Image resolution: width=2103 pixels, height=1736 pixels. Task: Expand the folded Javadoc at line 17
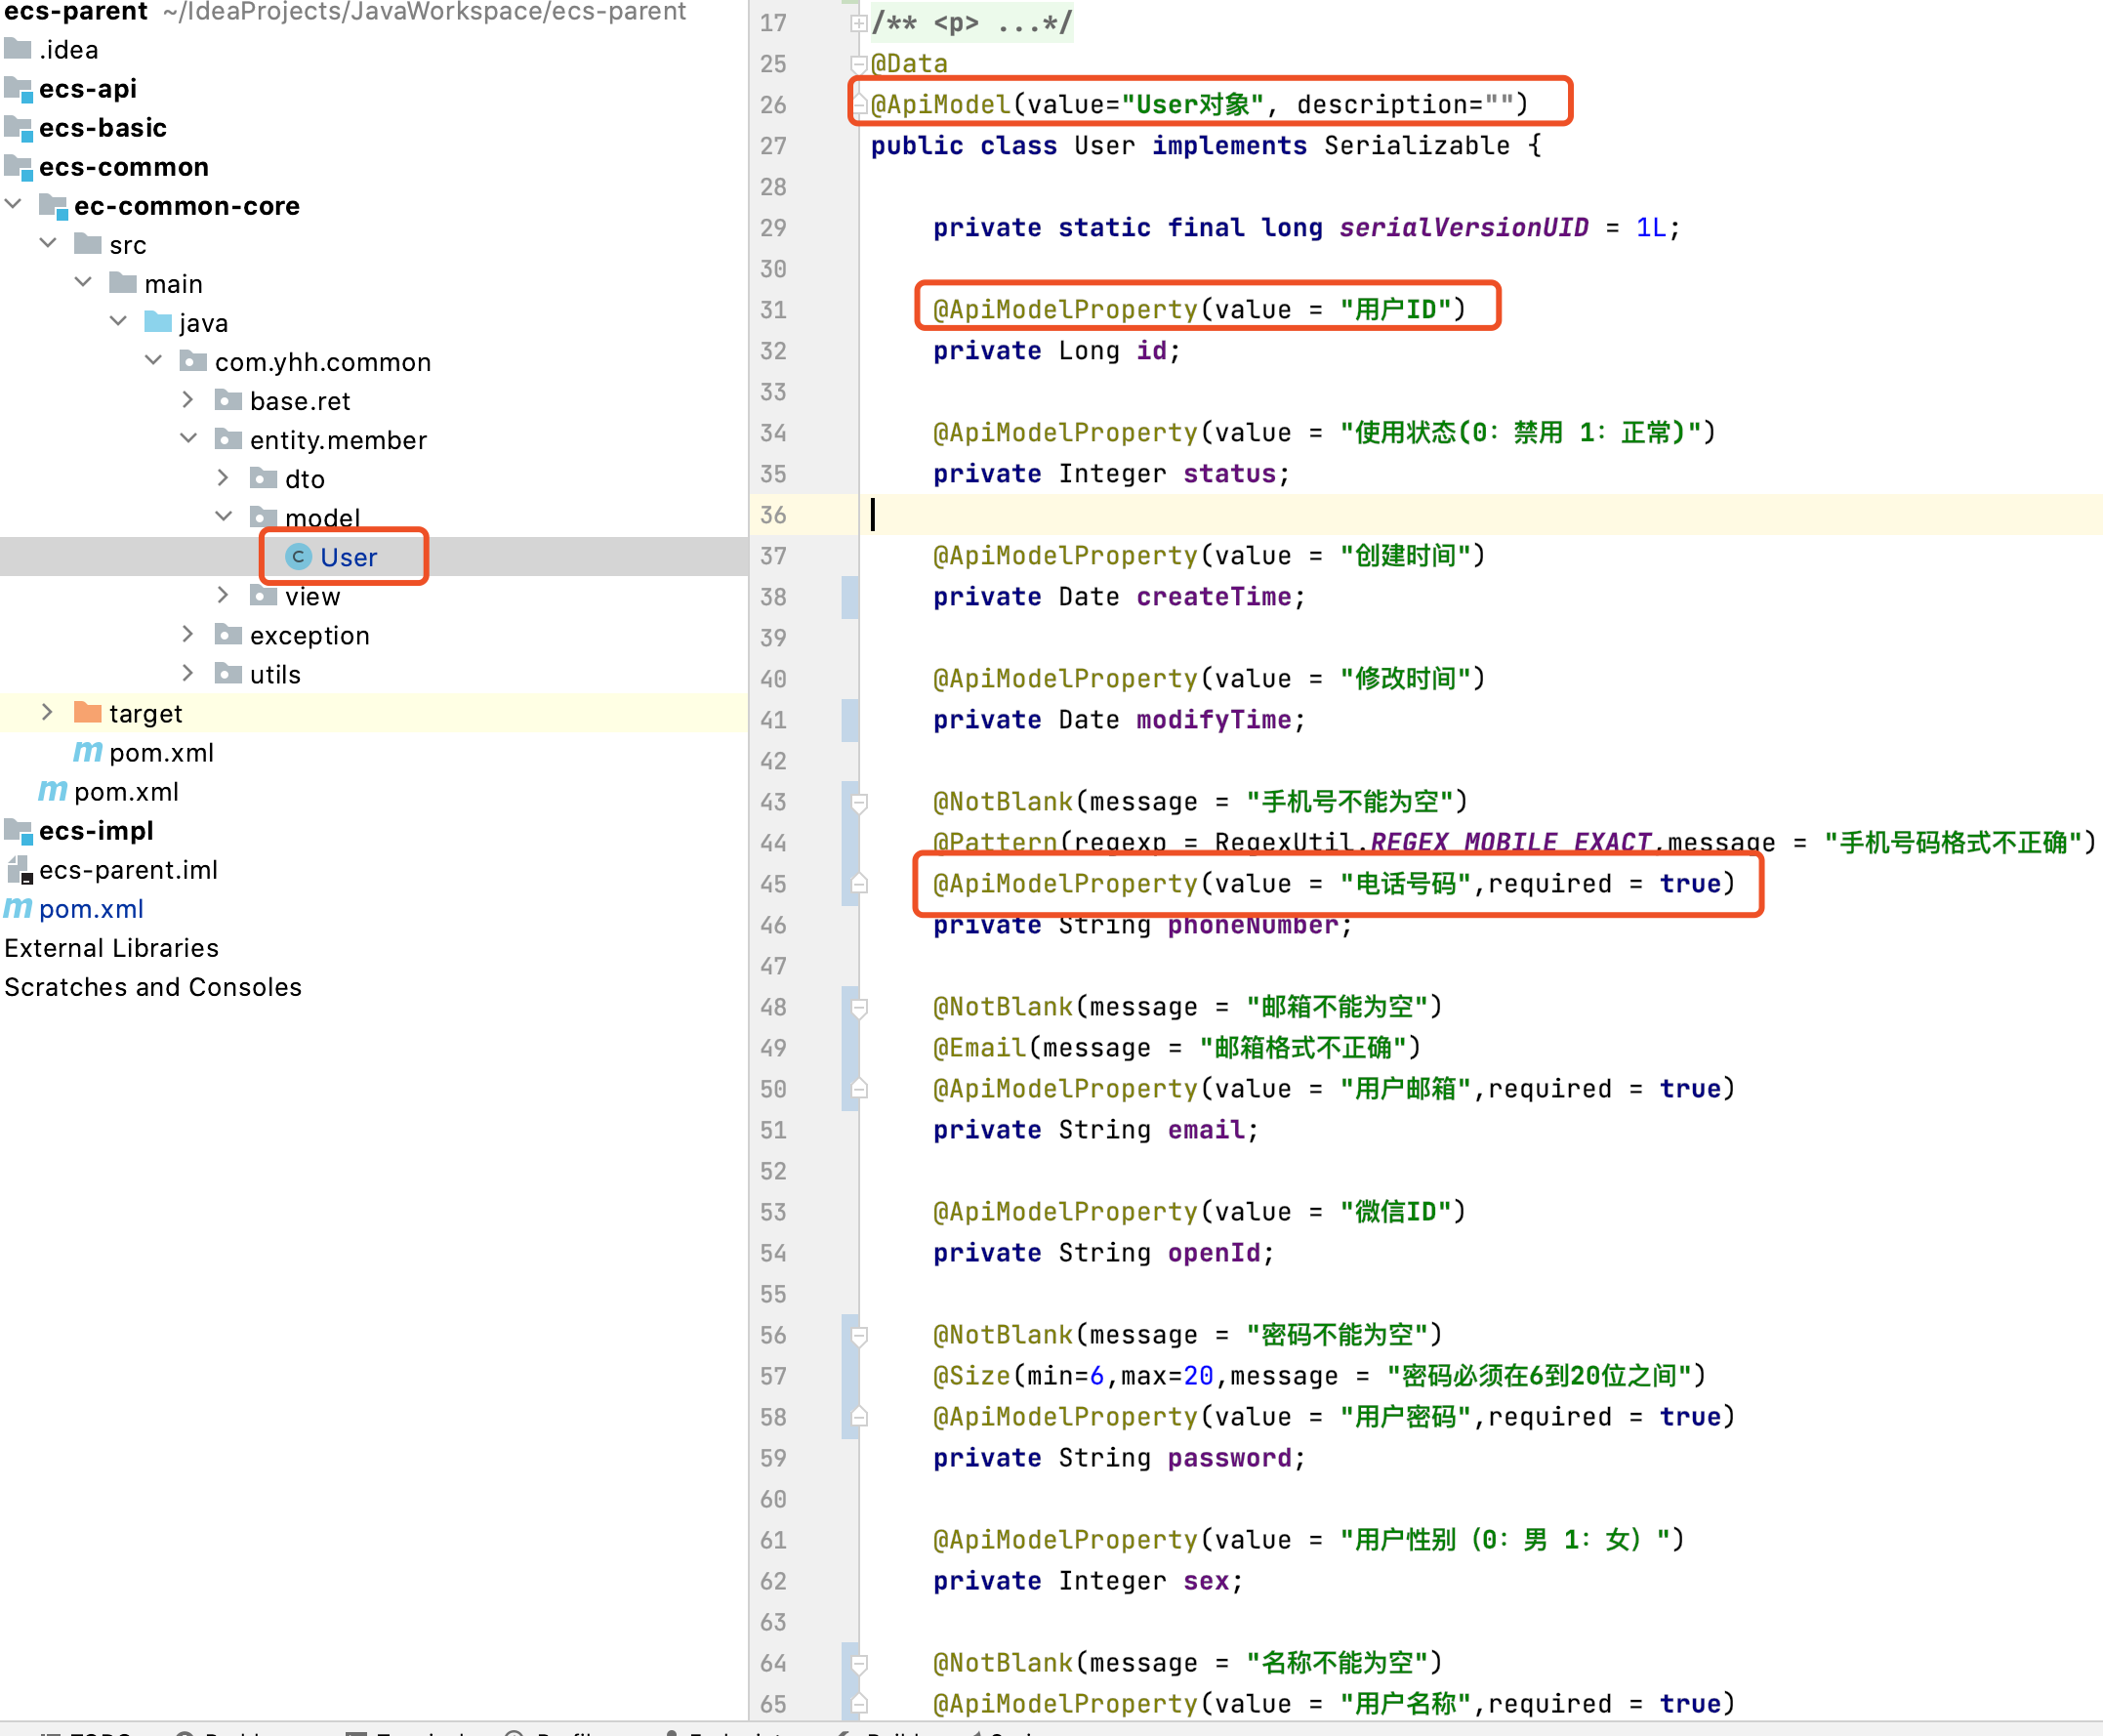coord(858,23)
